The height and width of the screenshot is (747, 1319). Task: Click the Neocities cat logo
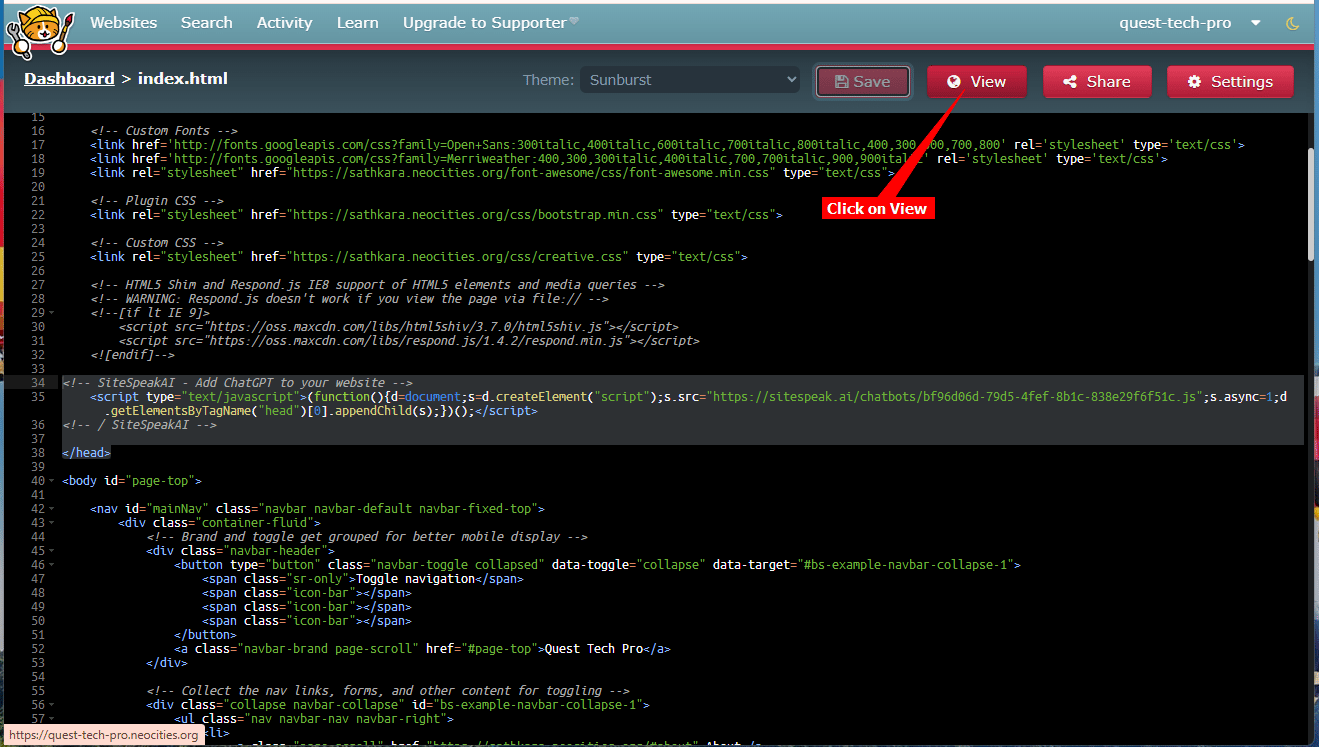tap(39, 31)
